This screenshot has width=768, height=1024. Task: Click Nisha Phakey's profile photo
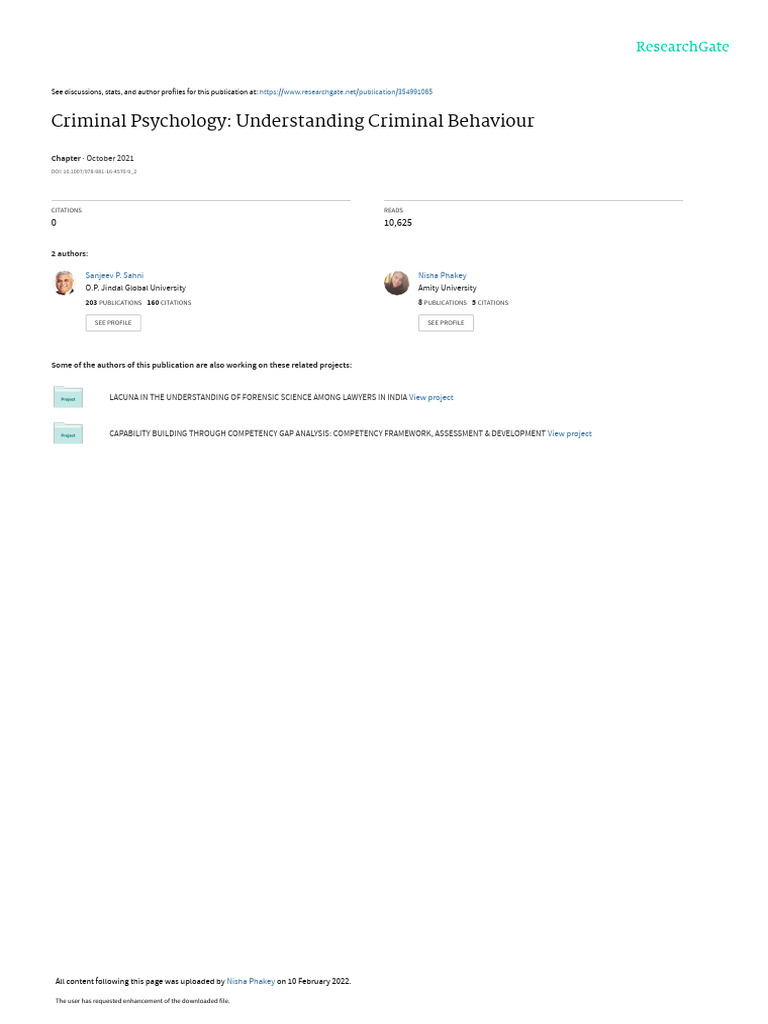pyautogui.click(x=396, y=283)
